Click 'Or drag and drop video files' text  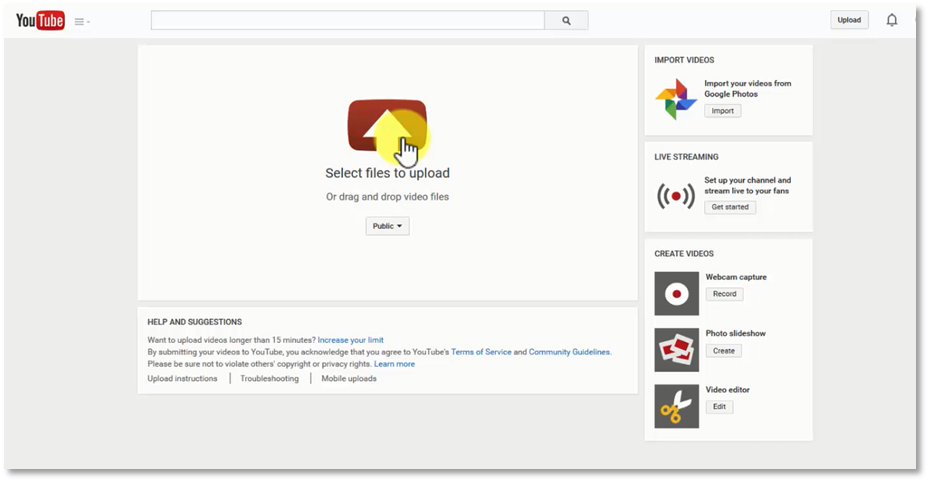pyautogui.click(x=387, y=197)
